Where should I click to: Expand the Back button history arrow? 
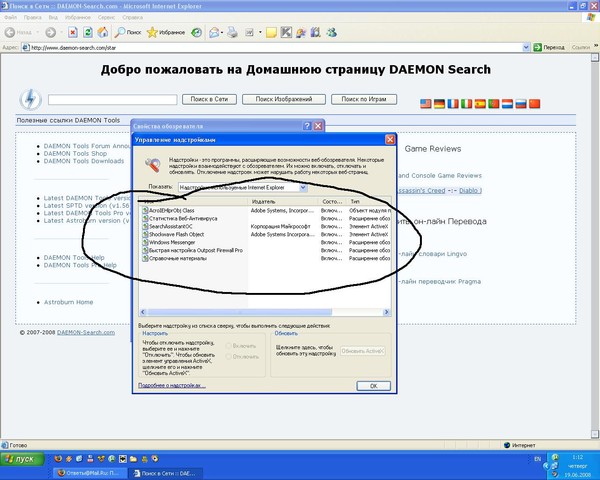[38, 33]
